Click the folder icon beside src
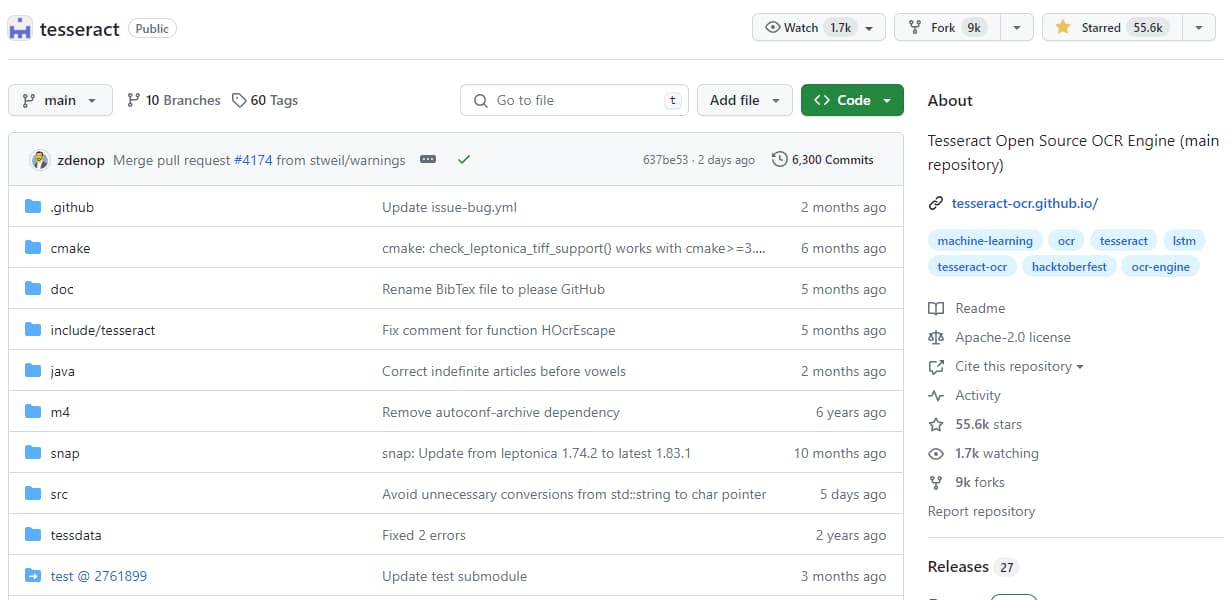This screenshot has width=1232, height=600. click(x=33, y=494)
